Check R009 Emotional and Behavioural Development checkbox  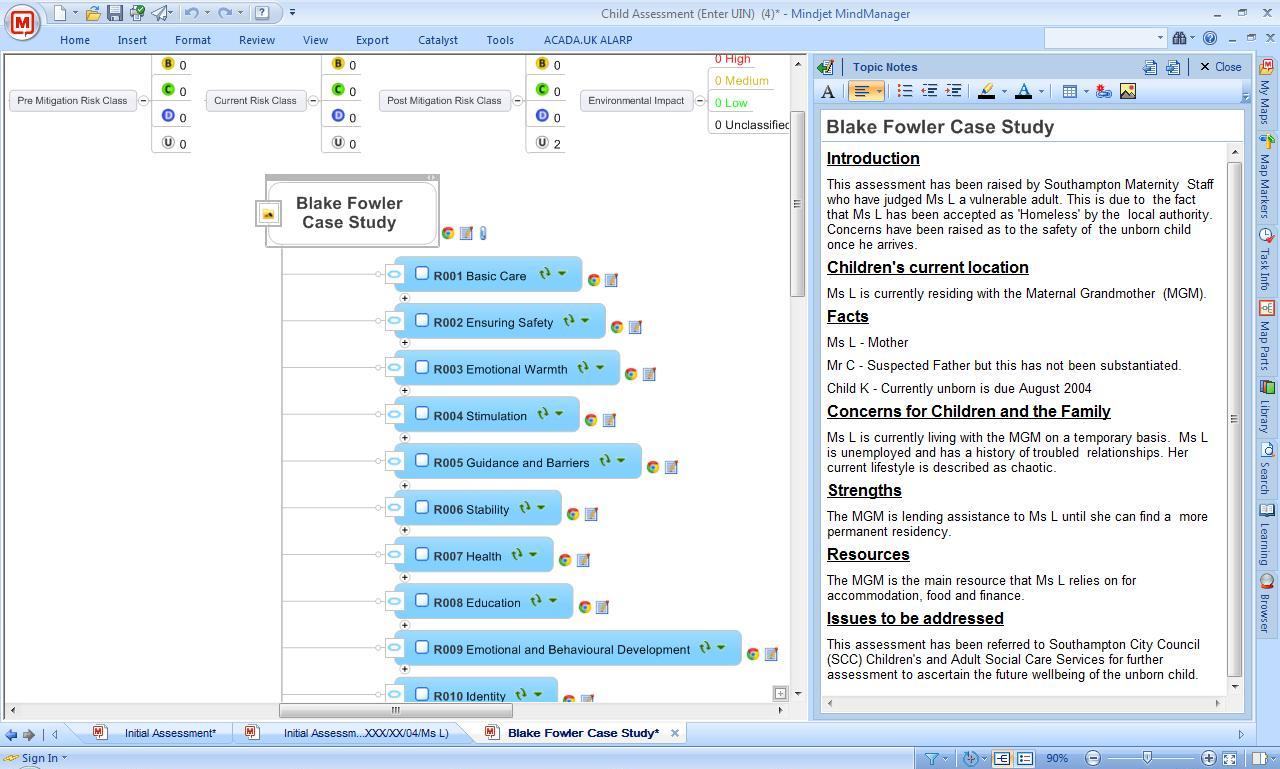(x=422, y=647)
